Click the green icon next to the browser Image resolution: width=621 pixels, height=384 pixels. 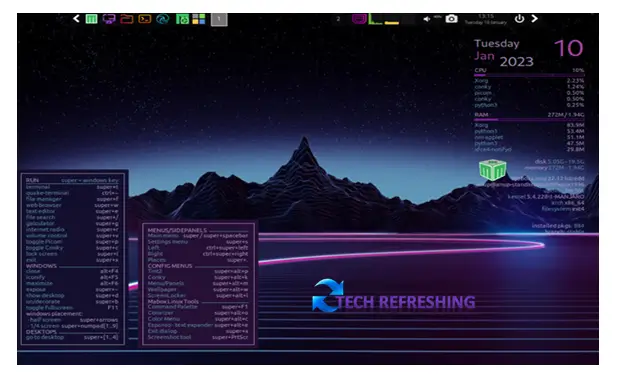182,19
